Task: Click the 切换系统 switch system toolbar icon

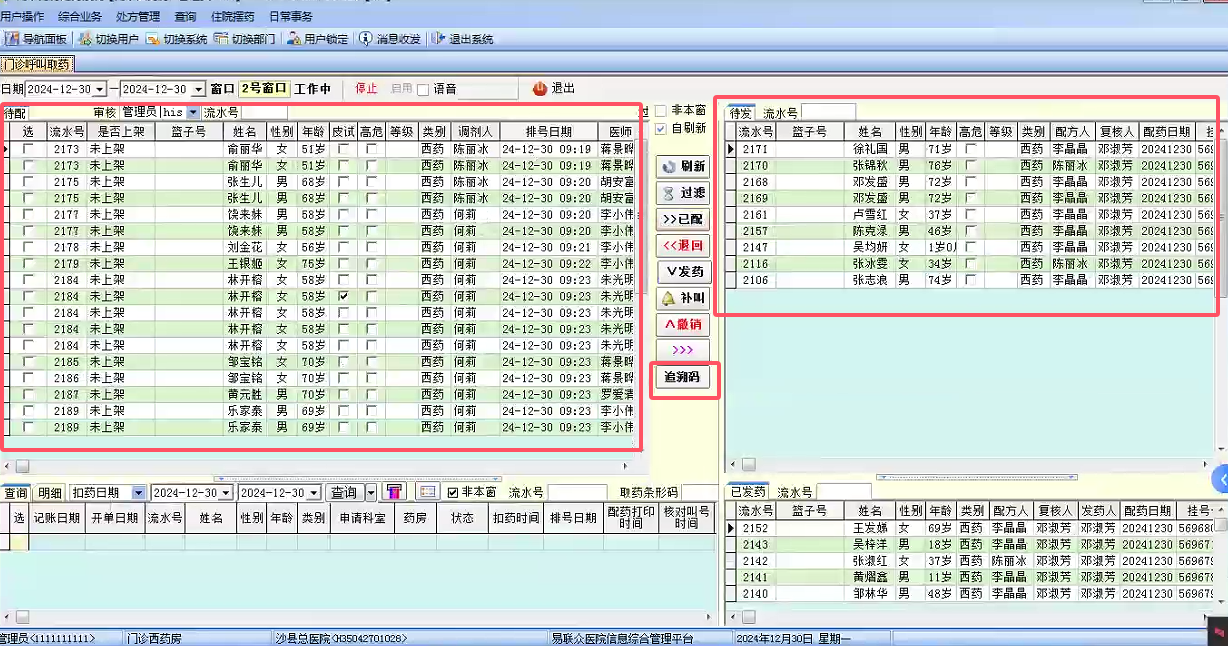Action: [176, 39]
